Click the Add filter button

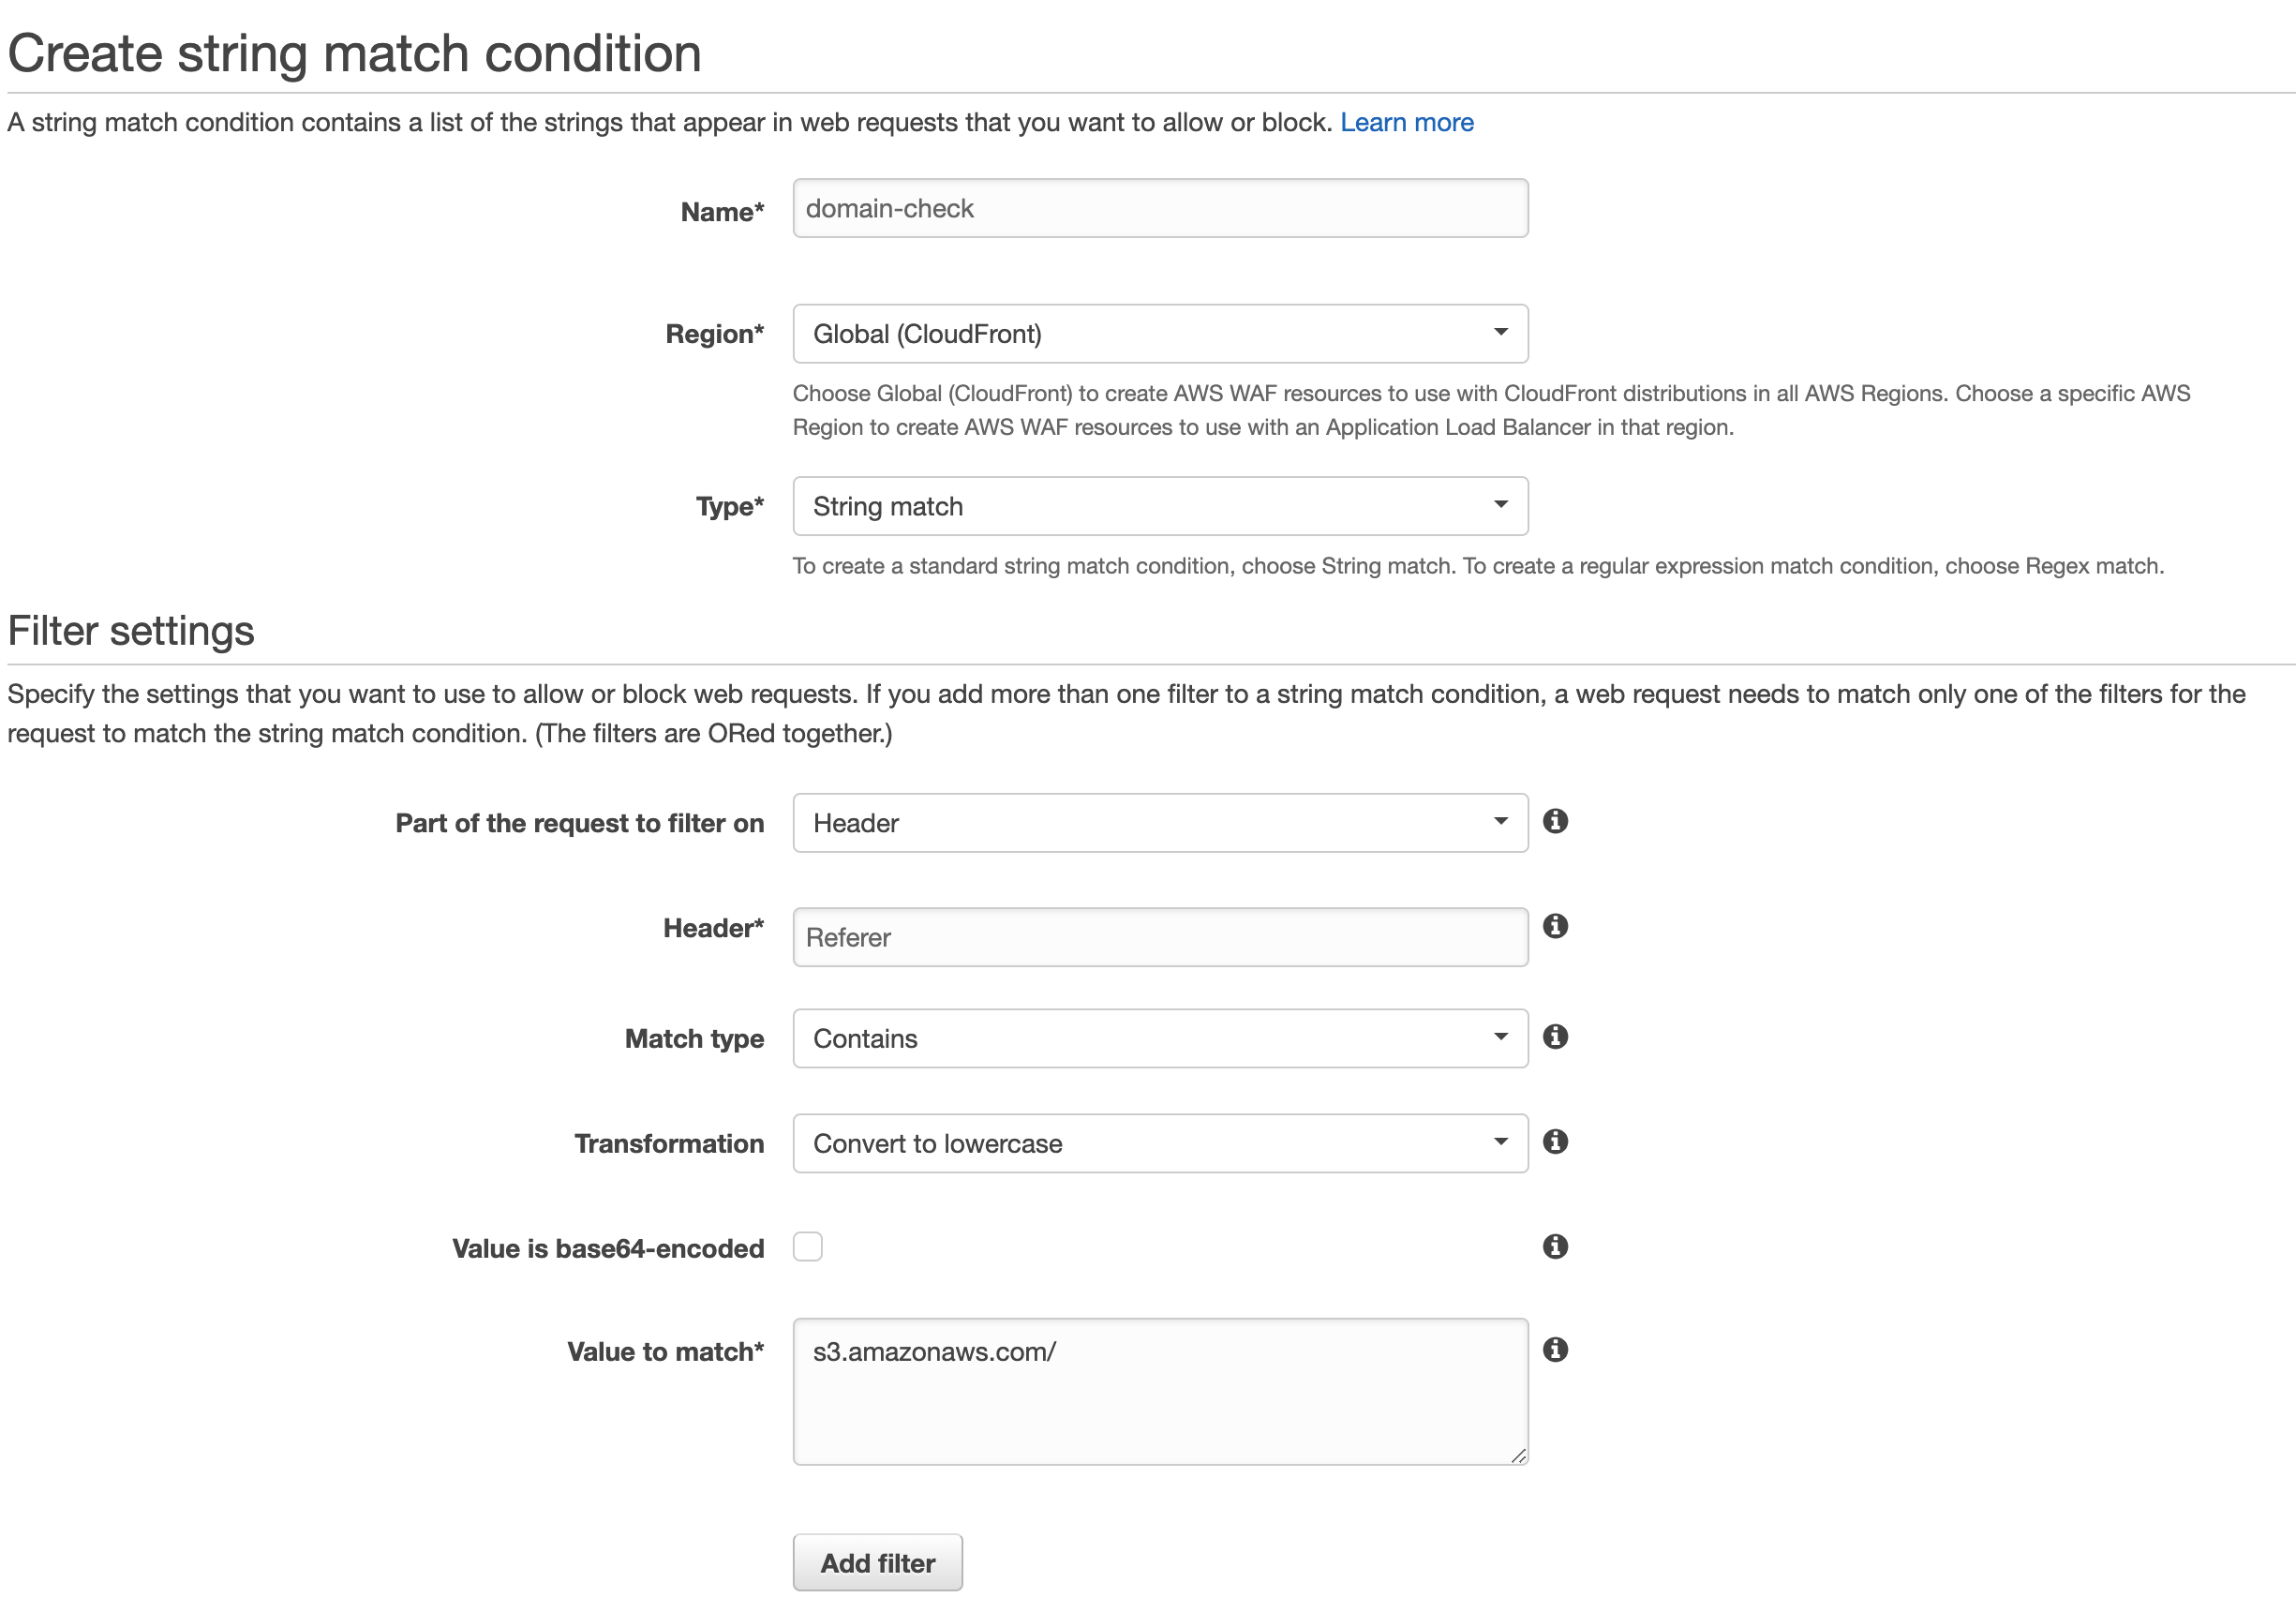(879, 1561)
